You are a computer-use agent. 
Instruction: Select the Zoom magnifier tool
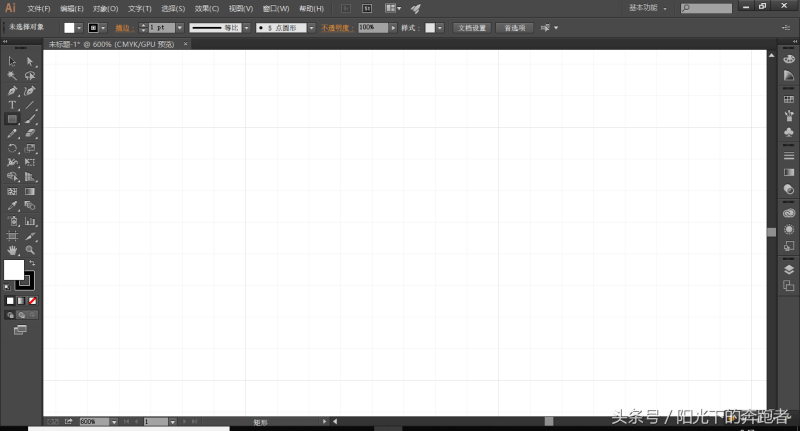30,250
